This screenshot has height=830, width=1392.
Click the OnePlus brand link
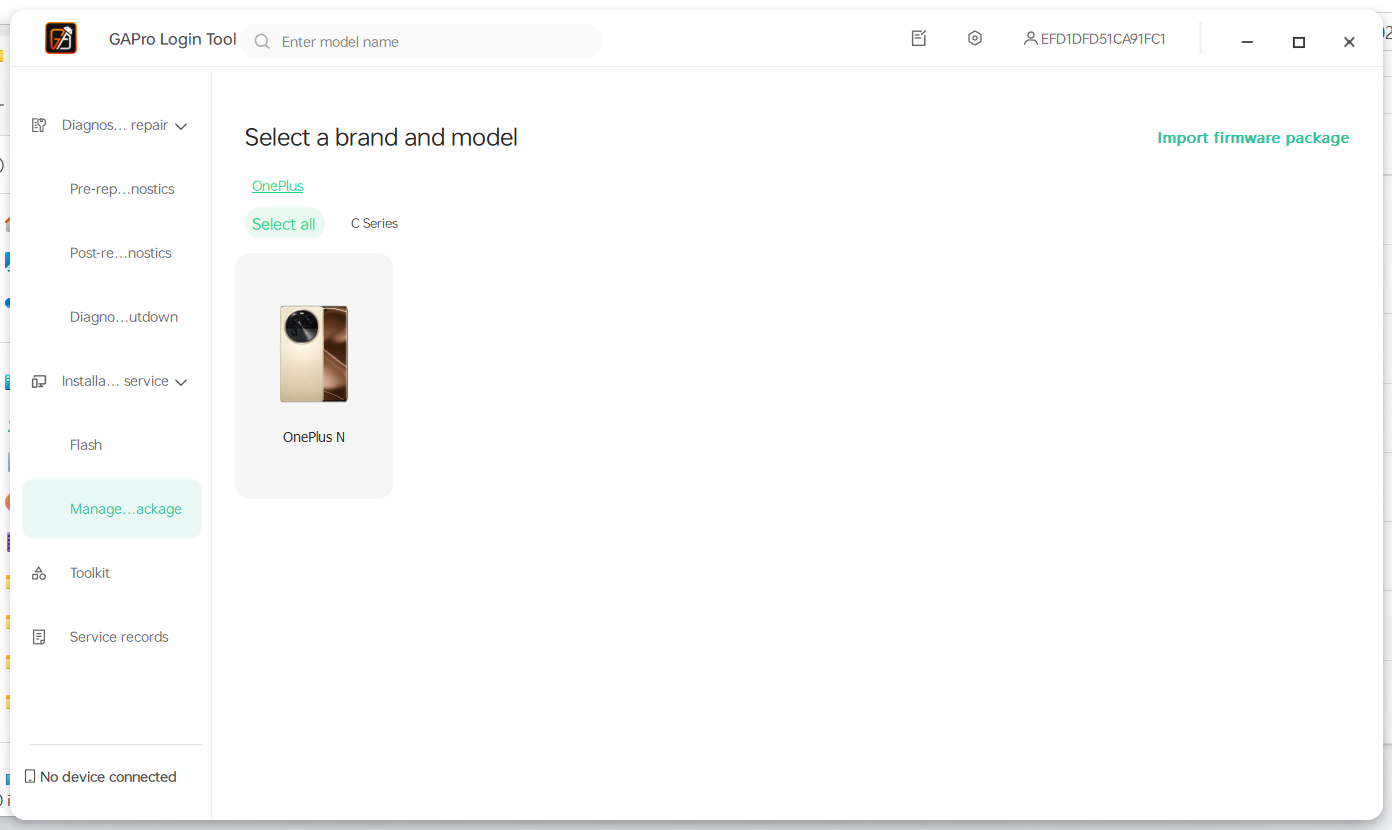[278, 186]
